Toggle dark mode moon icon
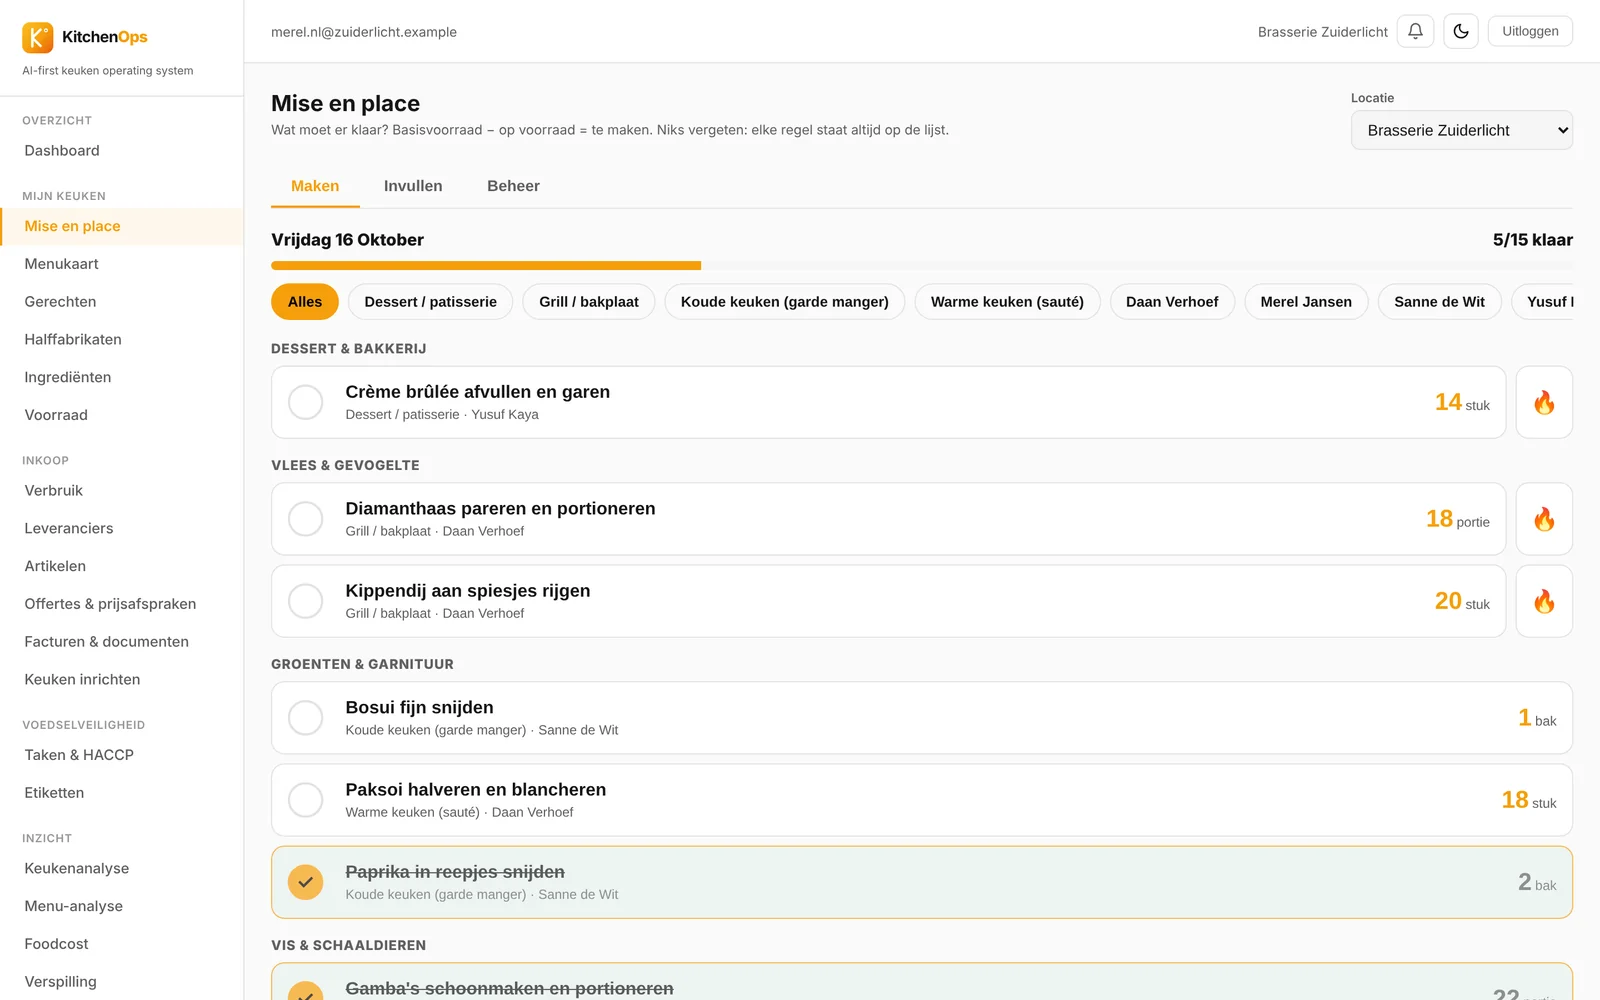The width and height of the screenshot is (1600, 1000). (x=1461, y=31)
